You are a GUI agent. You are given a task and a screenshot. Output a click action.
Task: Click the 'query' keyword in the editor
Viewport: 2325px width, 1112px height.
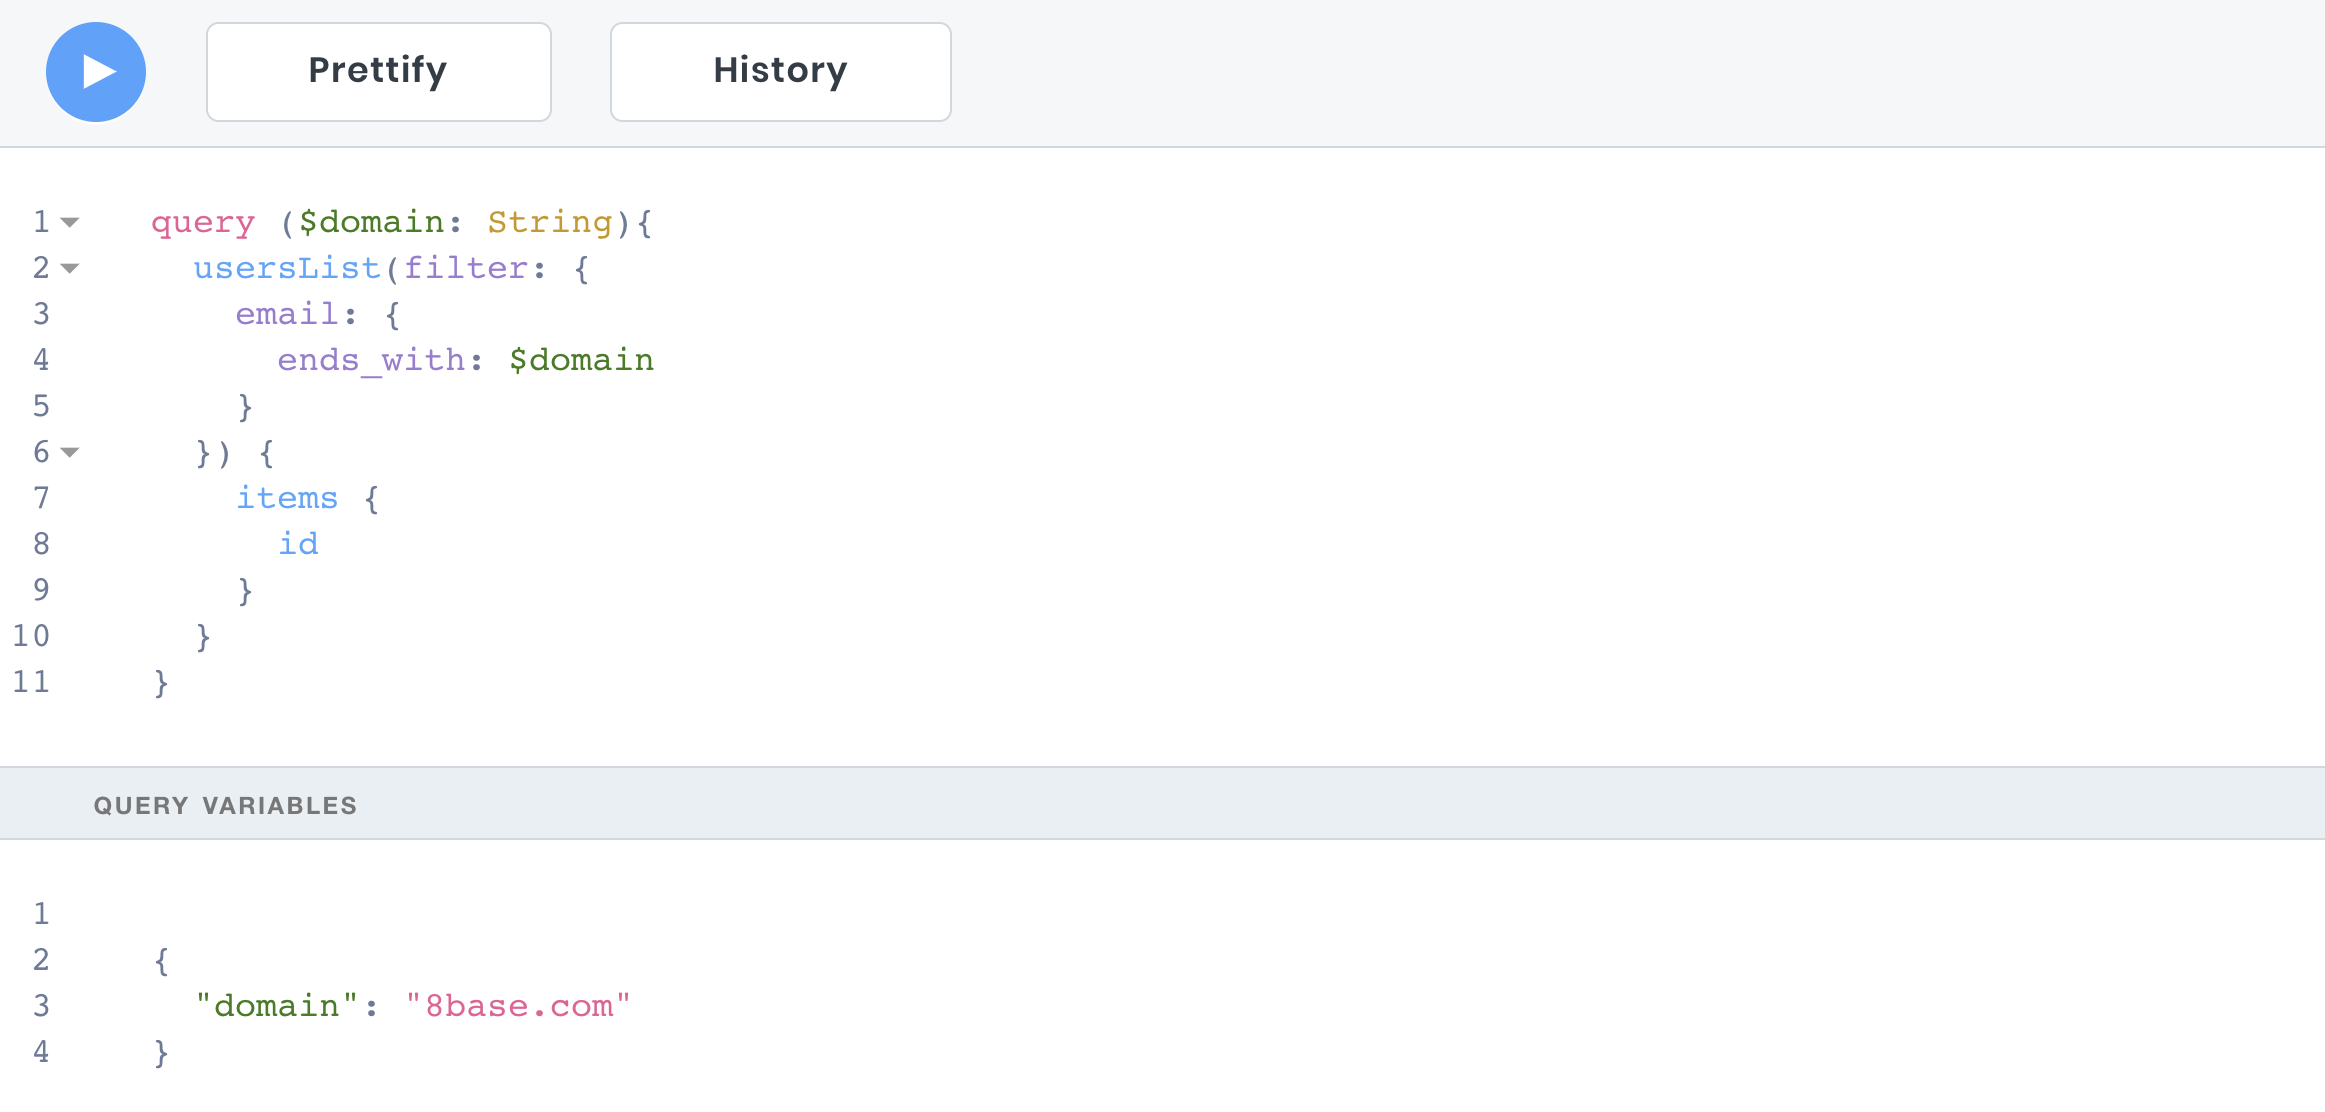point(203,222)
